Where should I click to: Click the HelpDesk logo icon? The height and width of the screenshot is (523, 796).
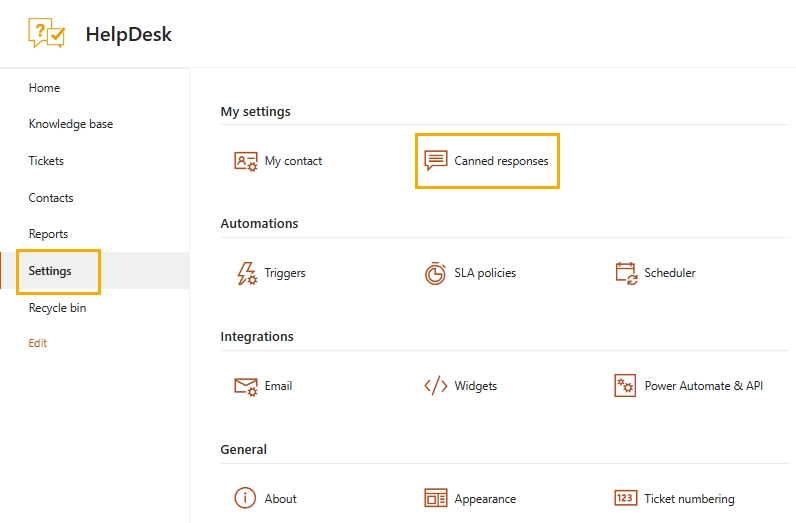47,33
